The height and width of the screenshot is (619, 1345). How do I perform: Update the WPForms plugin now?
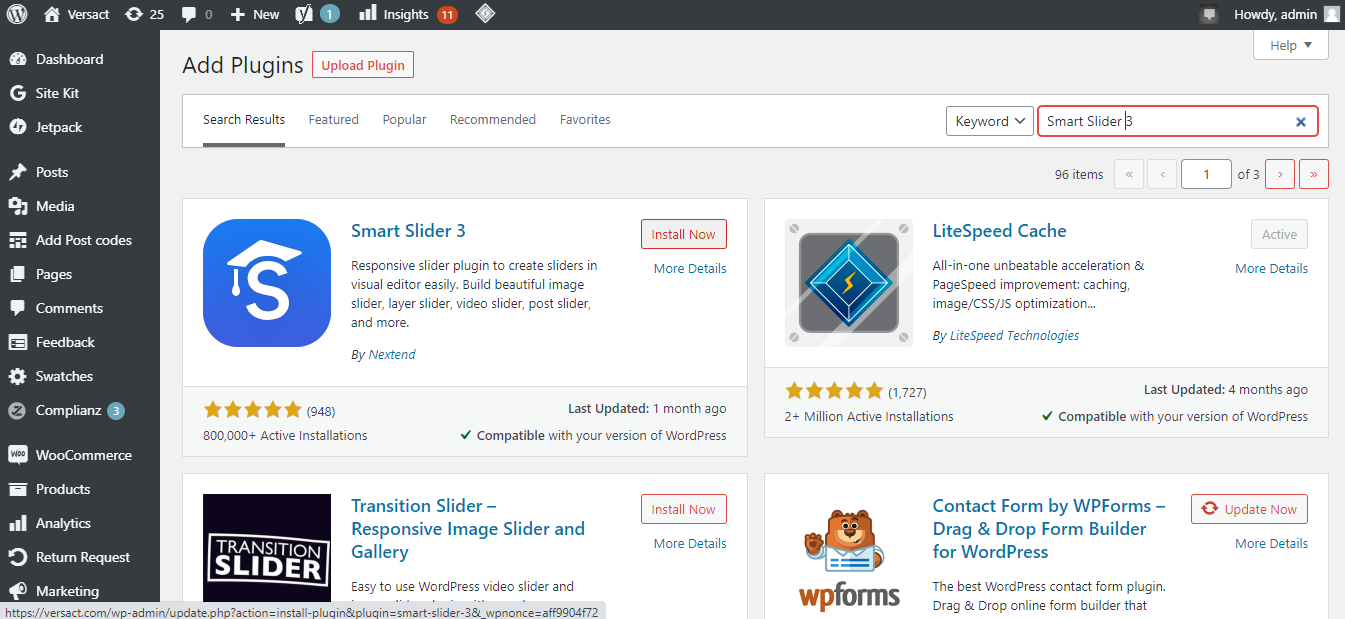[x=1249, y=508]
